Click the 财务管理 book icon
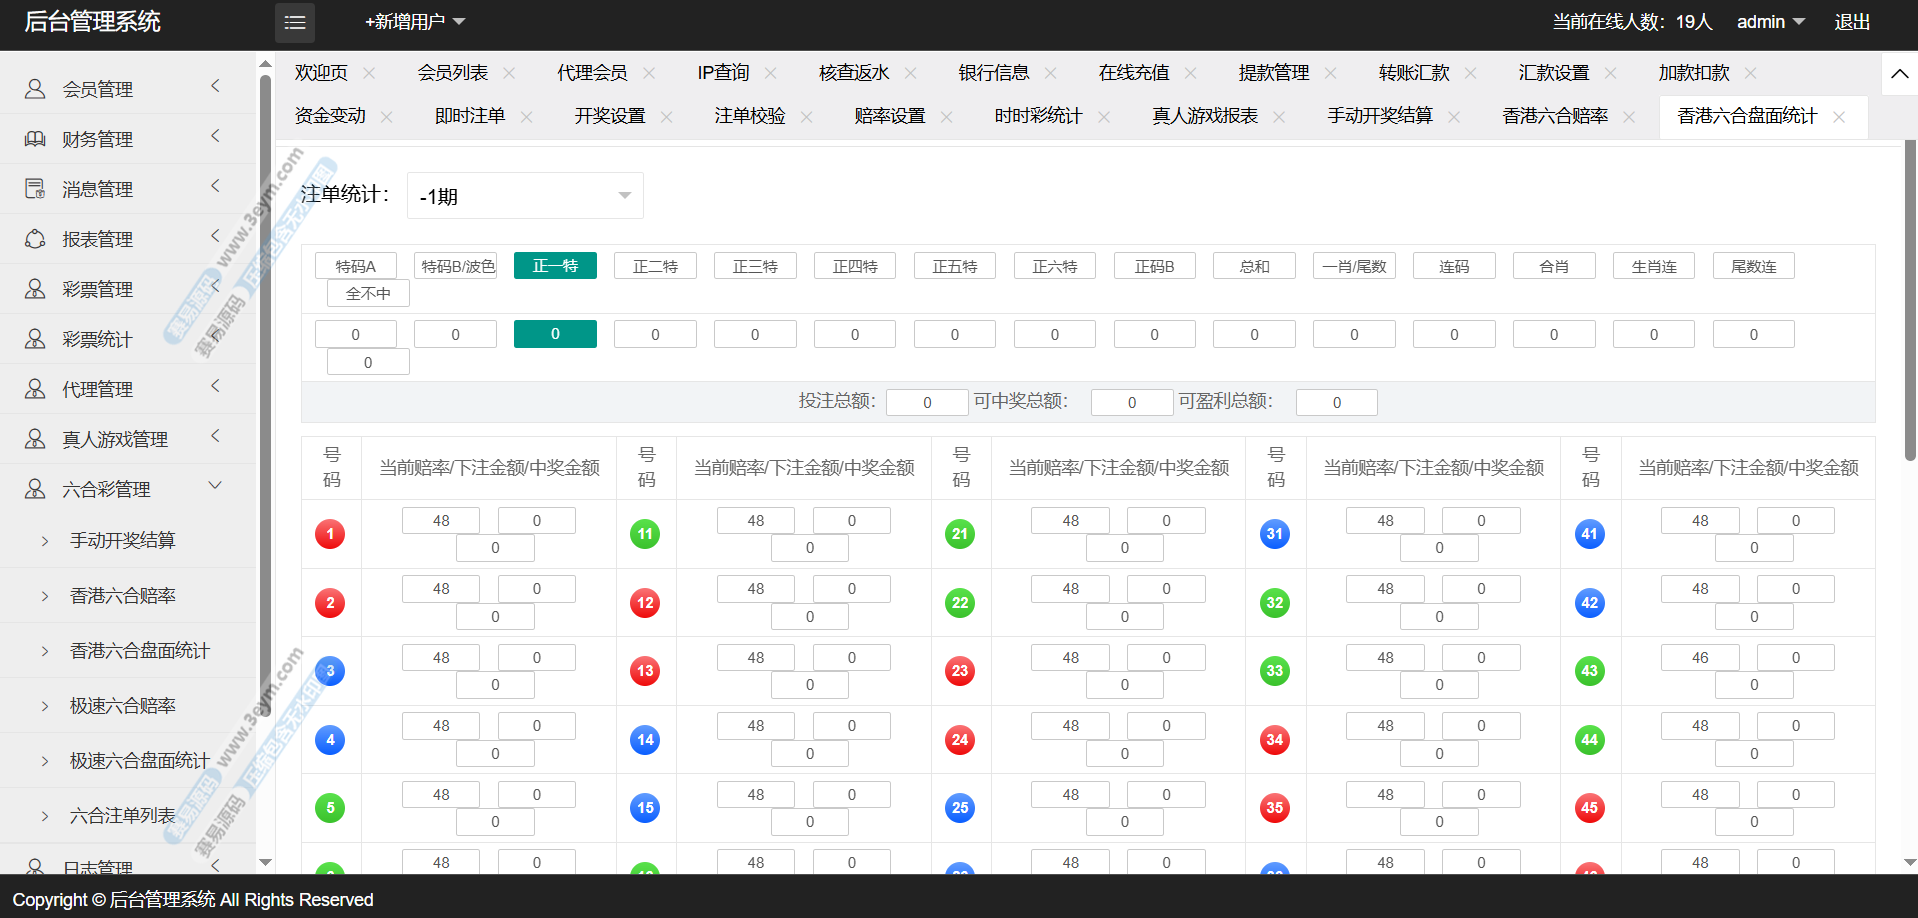 coord(35,139)
